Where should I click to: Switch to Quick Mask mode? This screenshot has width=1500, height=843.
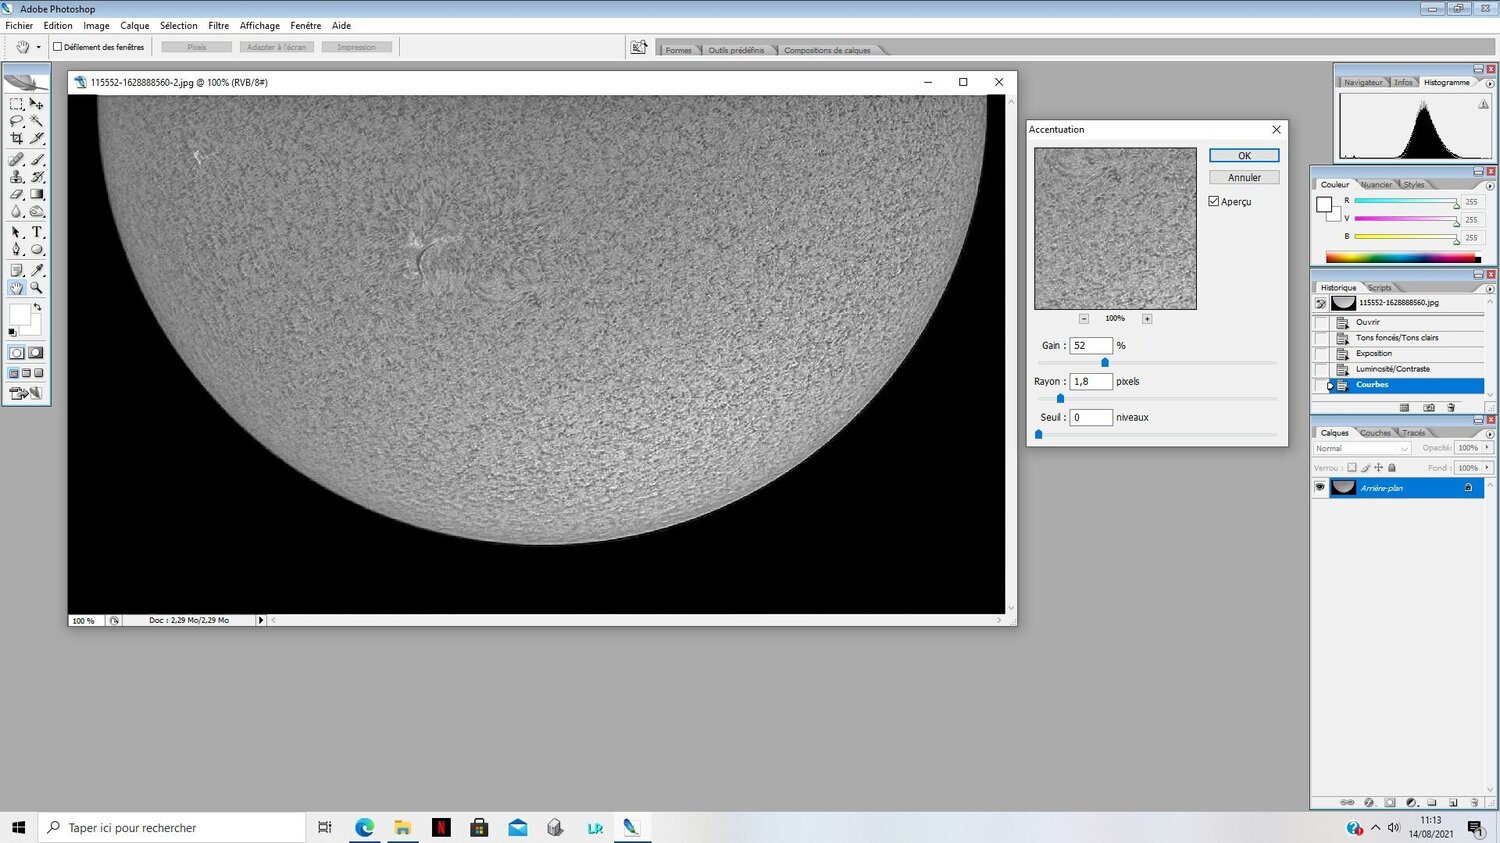click(x=36, y=353)
